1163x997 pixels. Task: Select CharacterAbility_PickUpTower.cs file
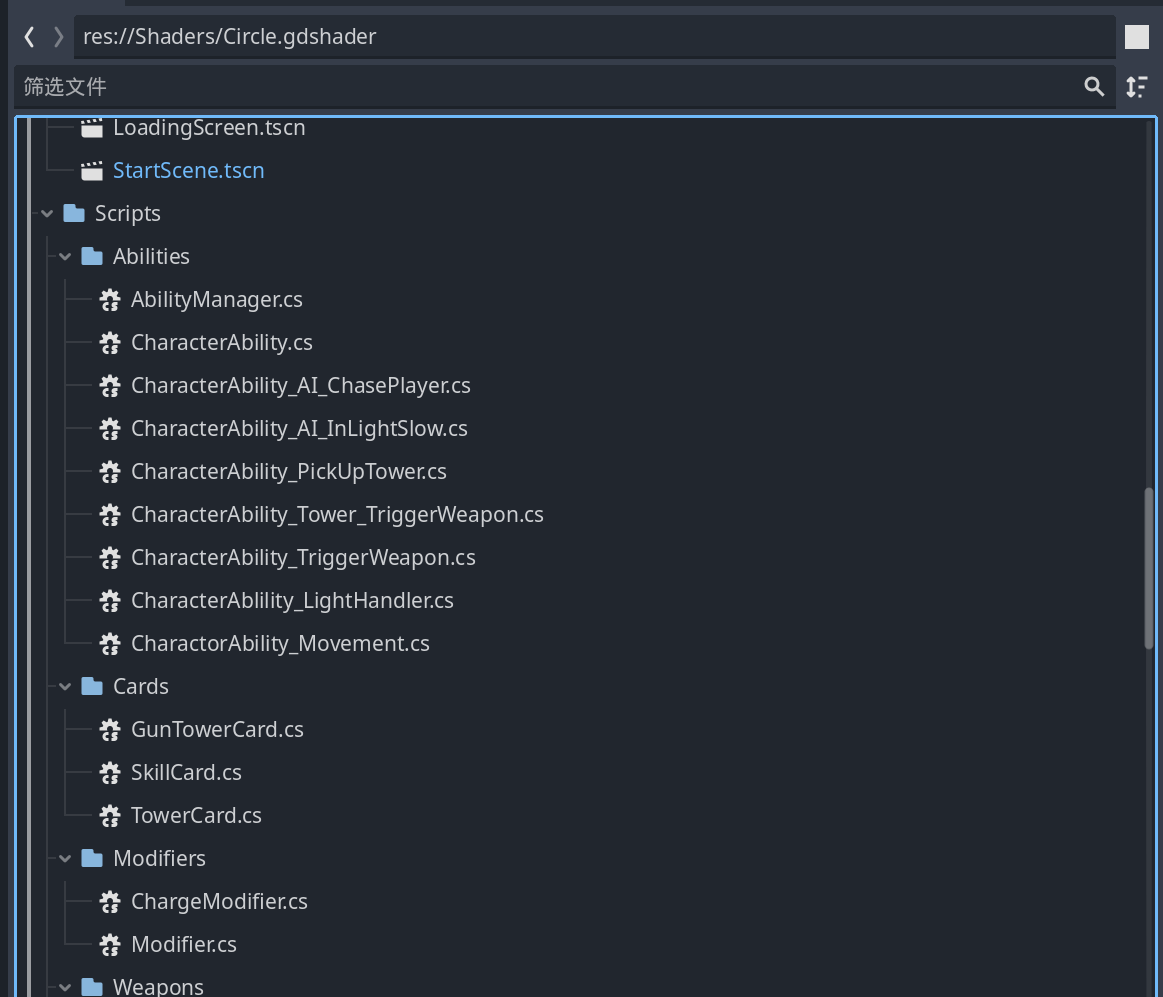point(289,472)
